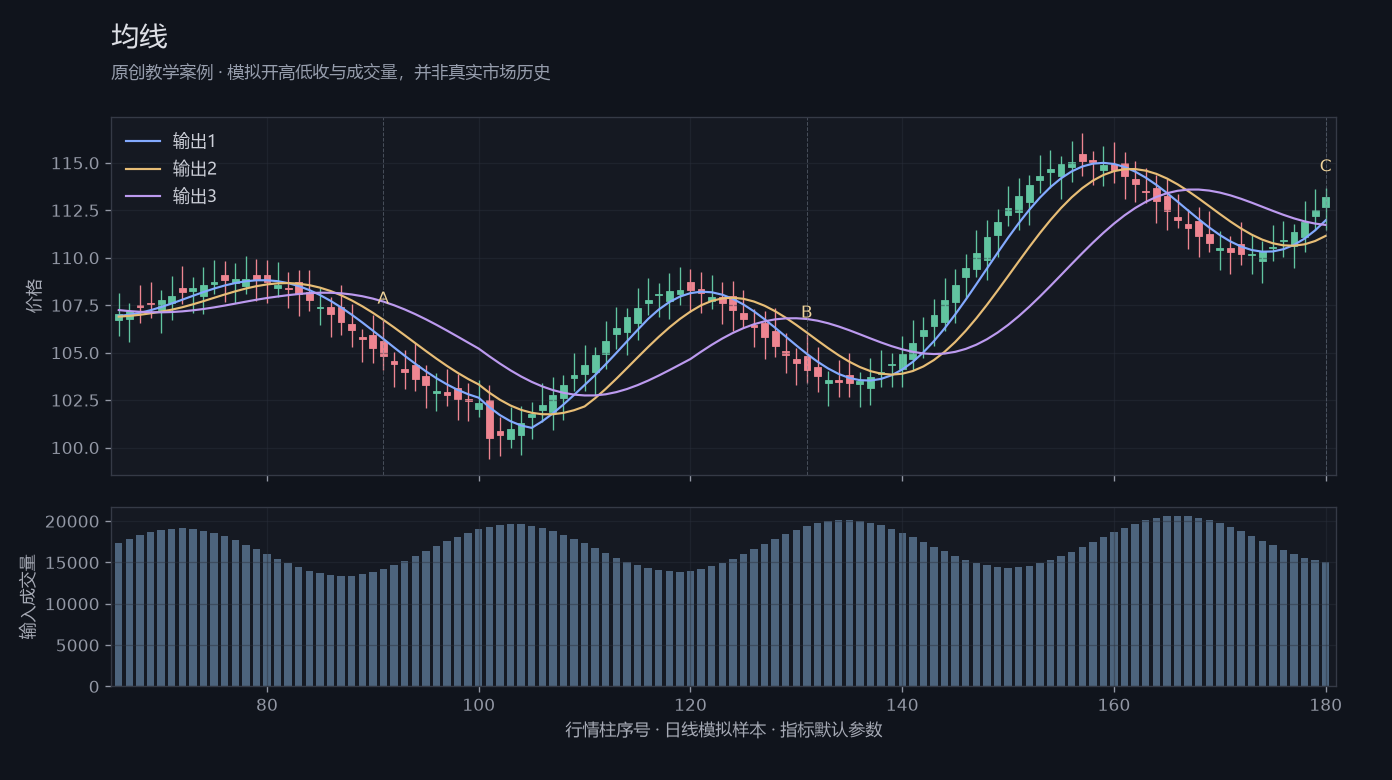Click the 15000 volume axis tick

point(73,563)
